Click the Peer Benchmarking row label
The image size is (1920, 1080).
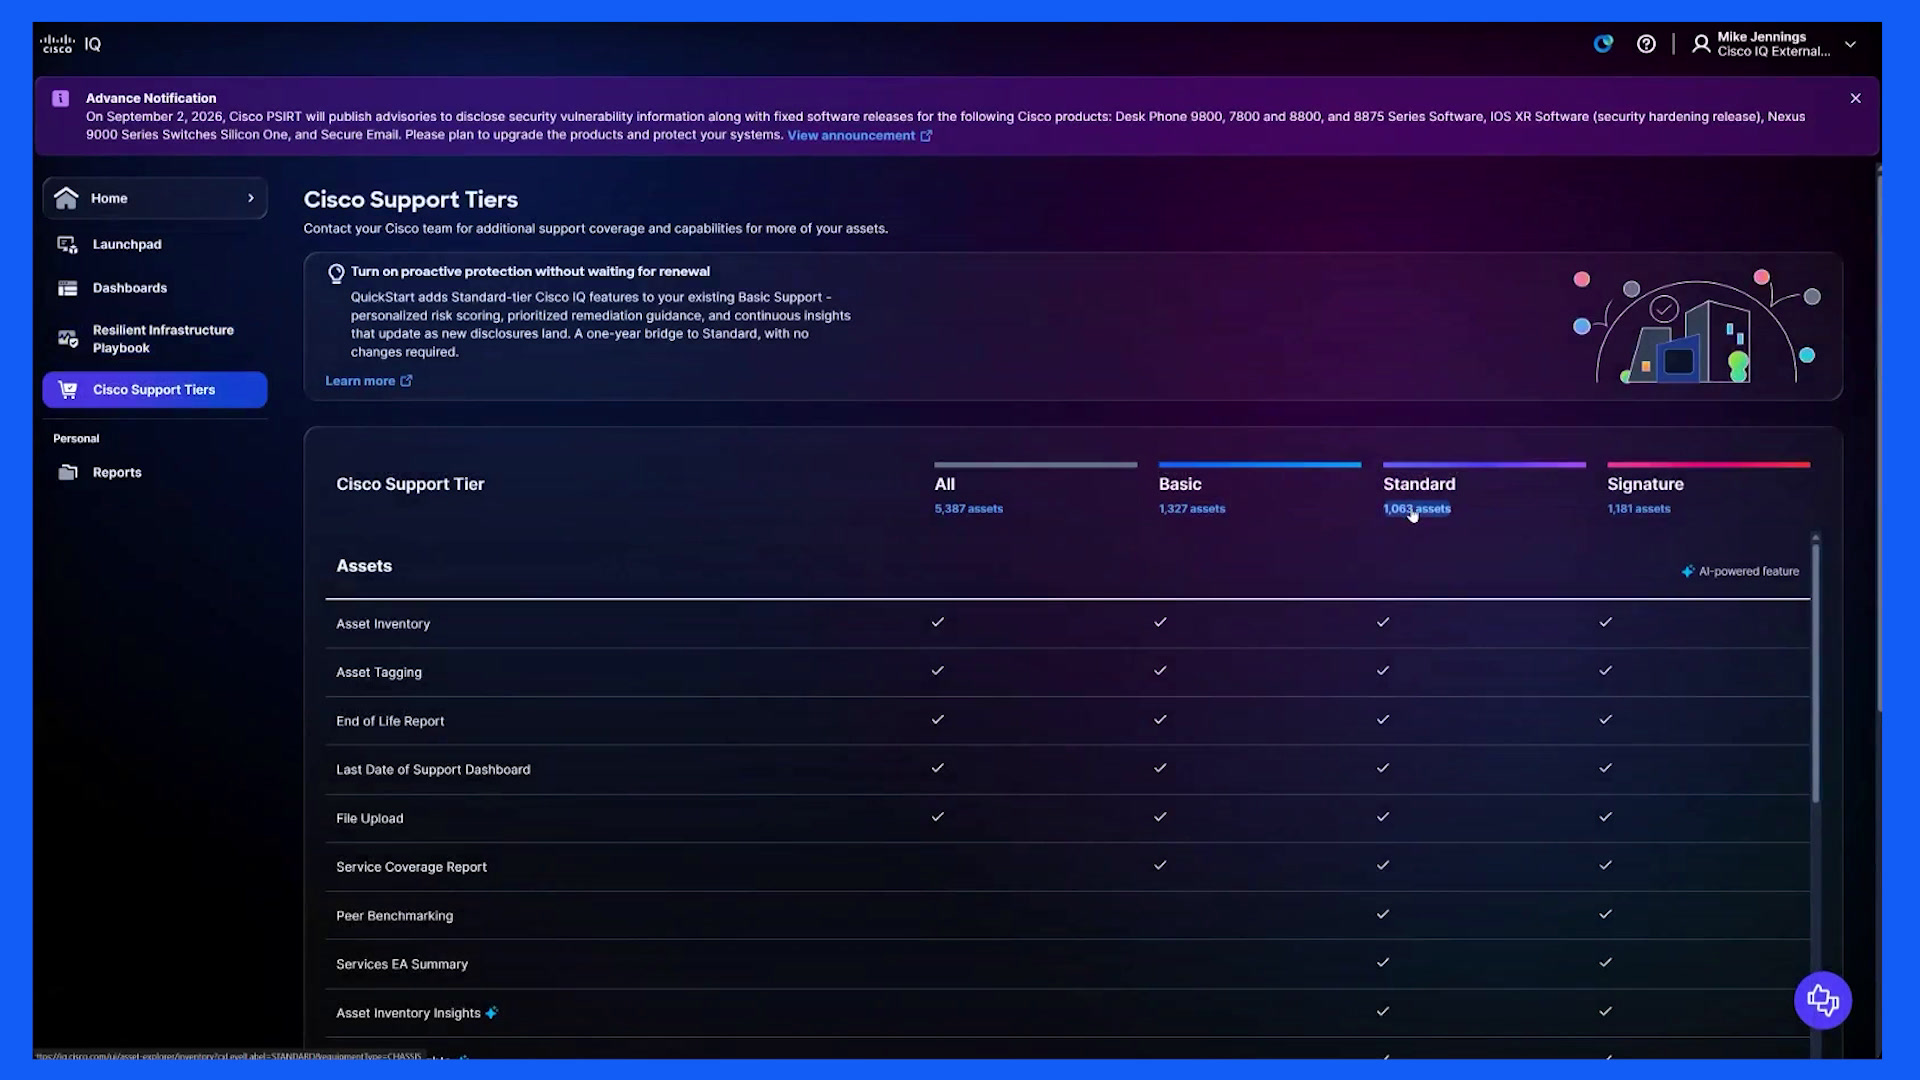(394, 916)
